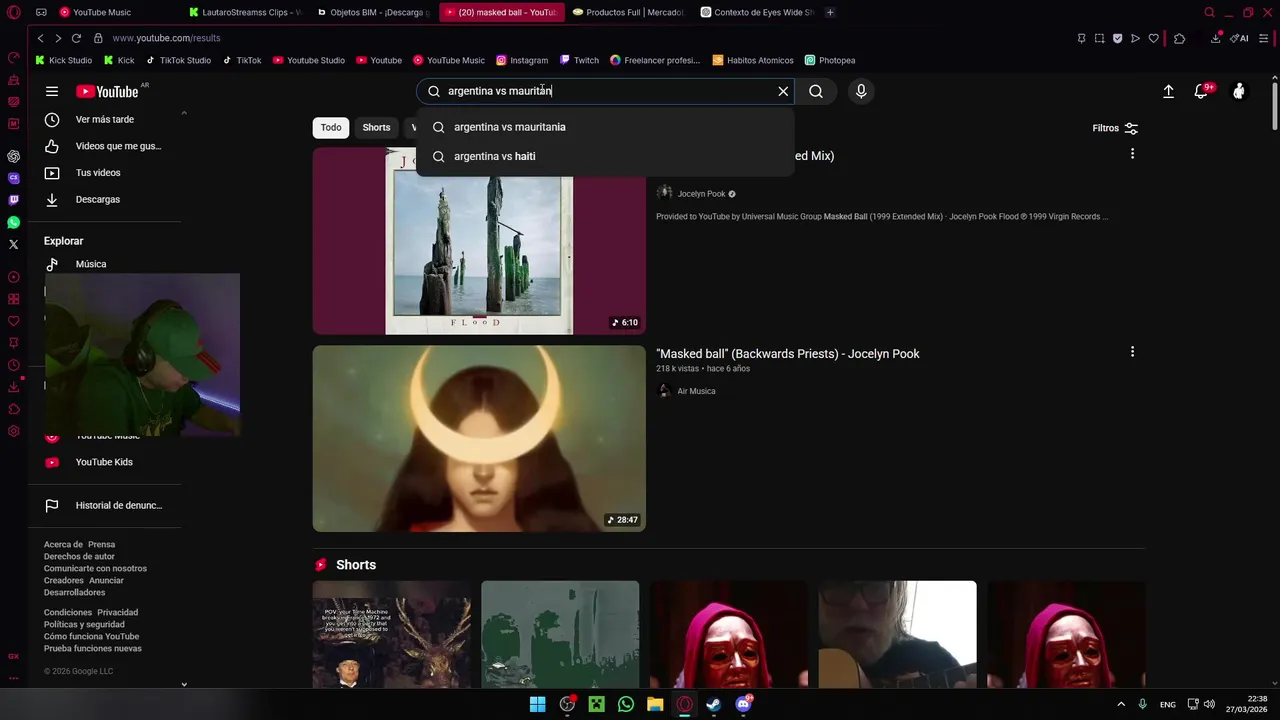Add page to bookmarks heart icon
Image resolution: width=1280 pixels, height=720 pixels.
point(1153,38)
